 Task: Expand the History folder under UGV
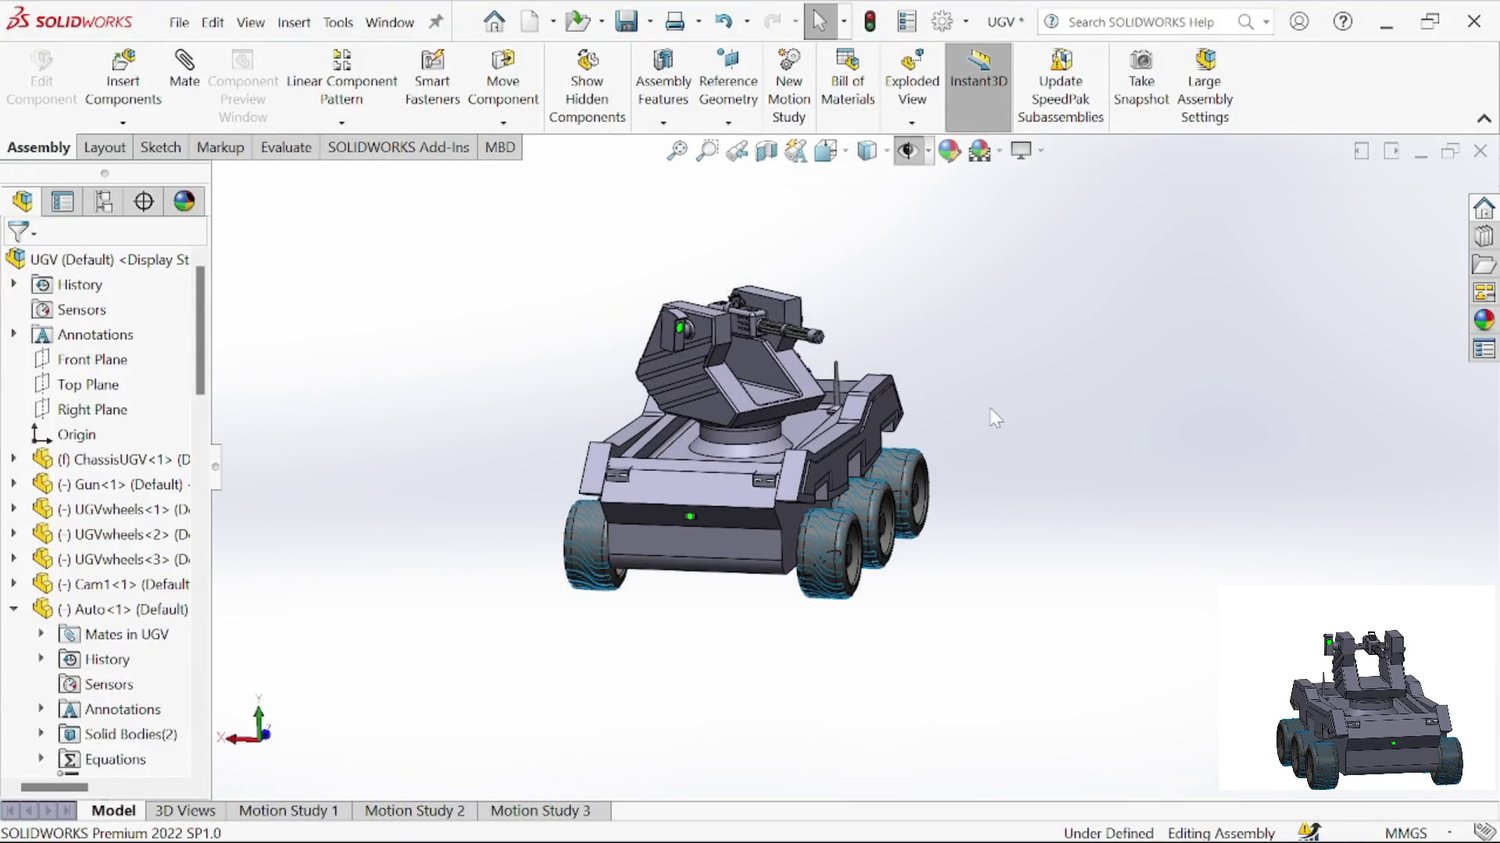14,284
